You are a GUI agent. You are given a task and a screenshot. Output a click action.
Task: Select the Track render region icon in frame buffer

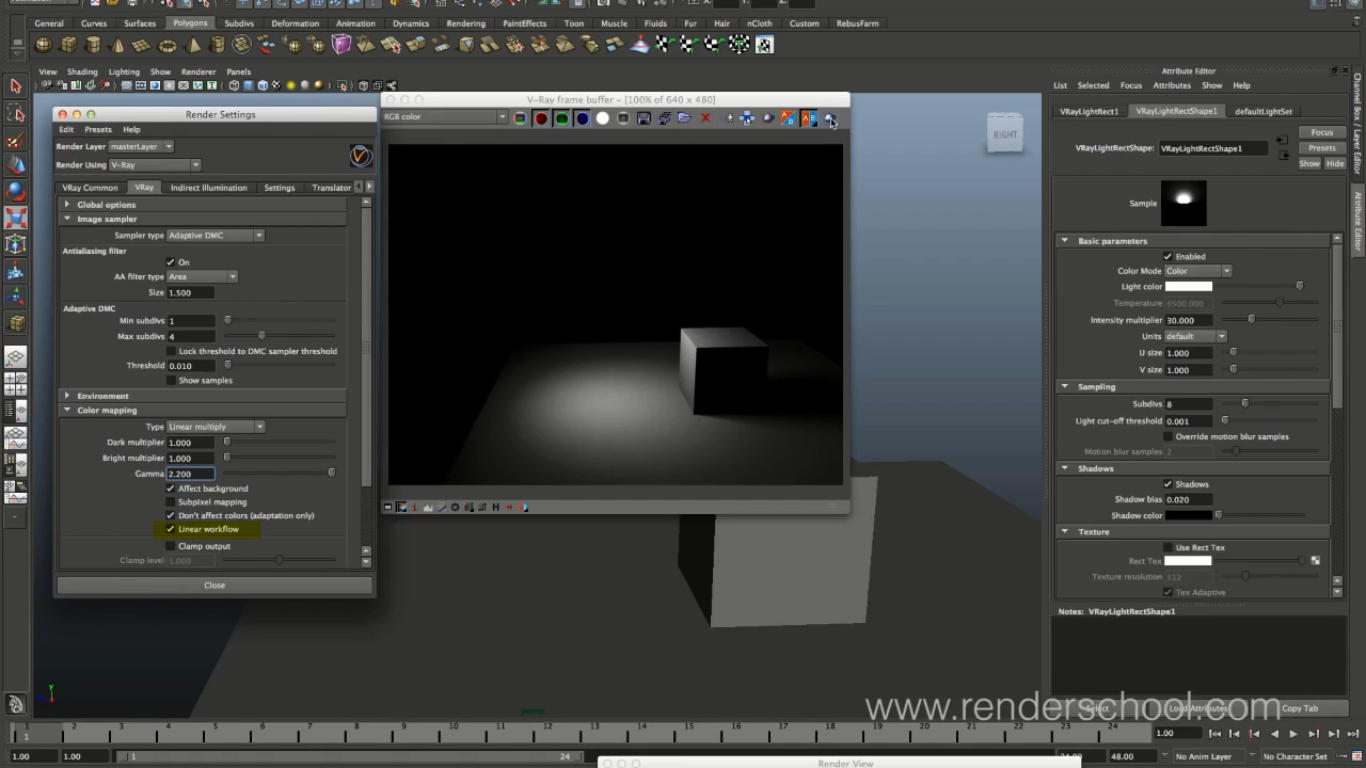pos(748,118)
